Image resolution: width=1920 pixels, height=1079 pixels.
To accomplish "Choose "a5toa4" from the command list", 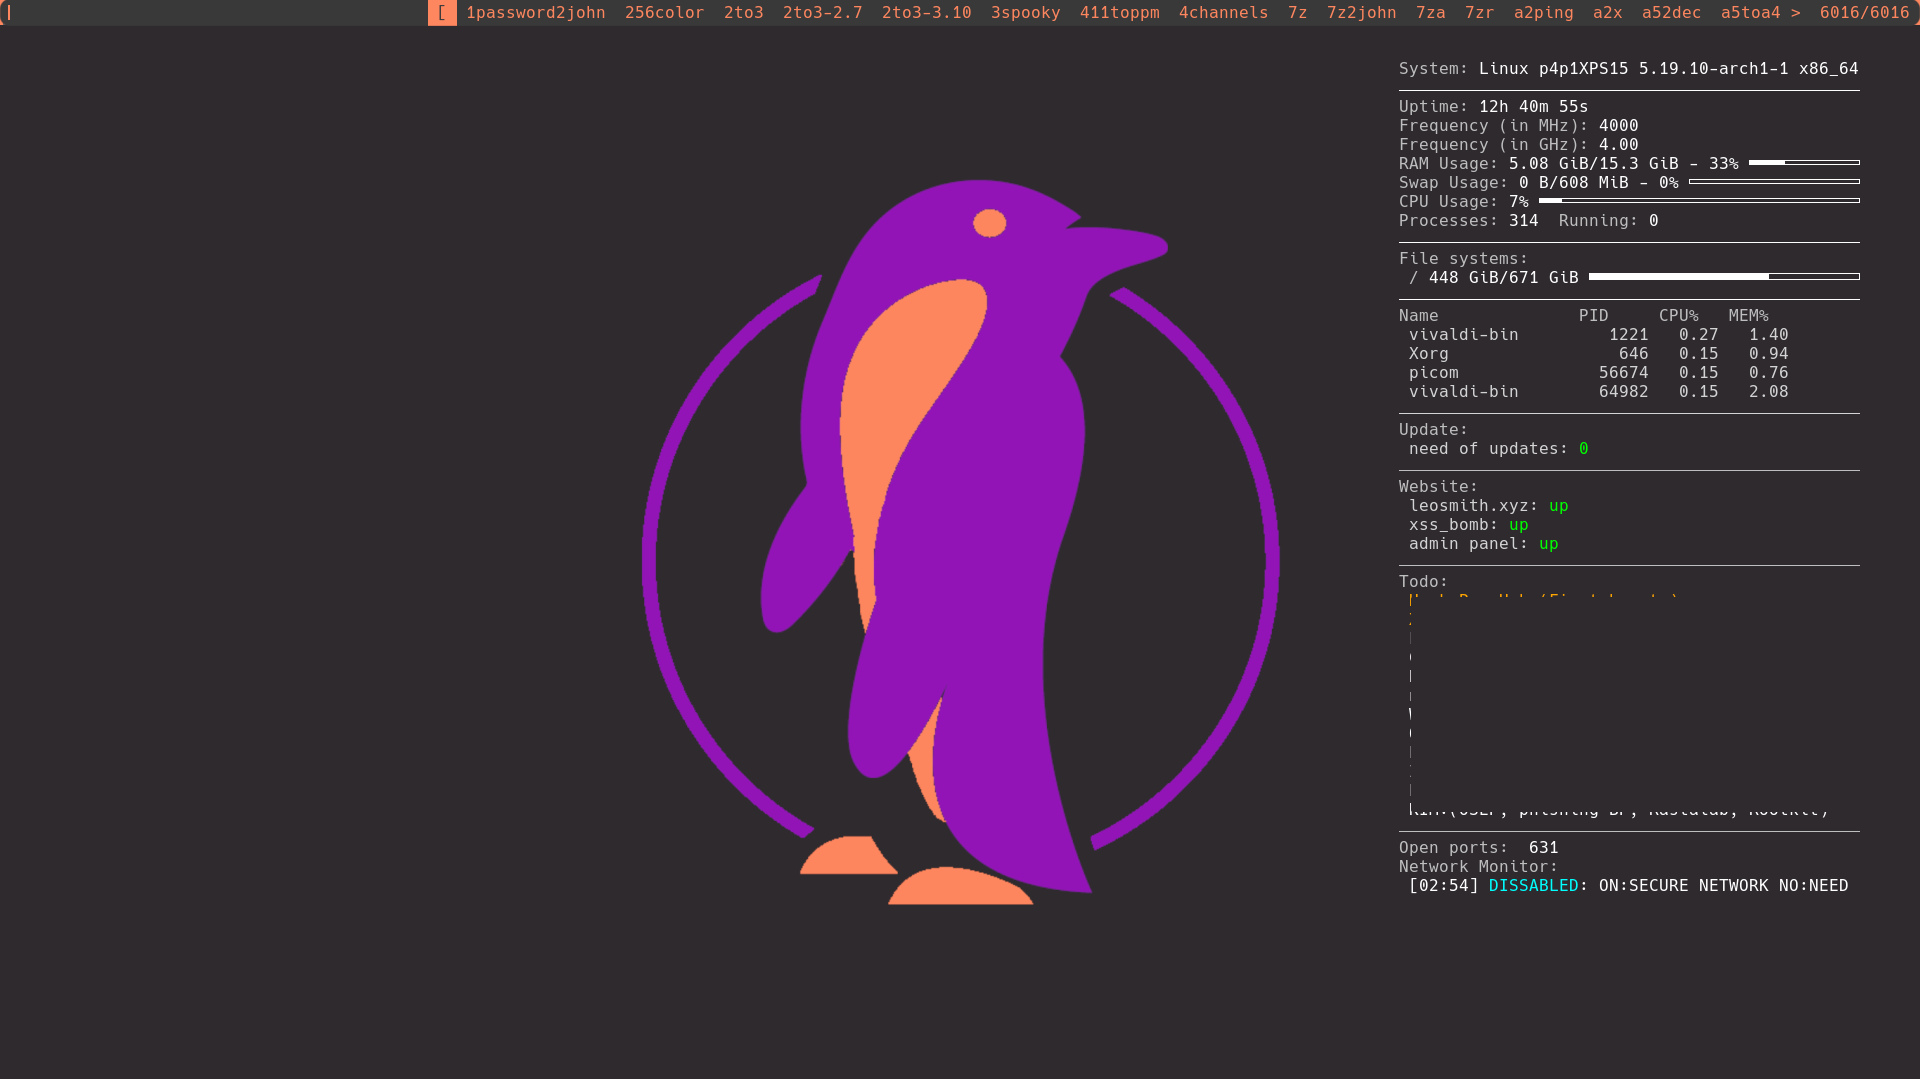I will [1750, 13].
